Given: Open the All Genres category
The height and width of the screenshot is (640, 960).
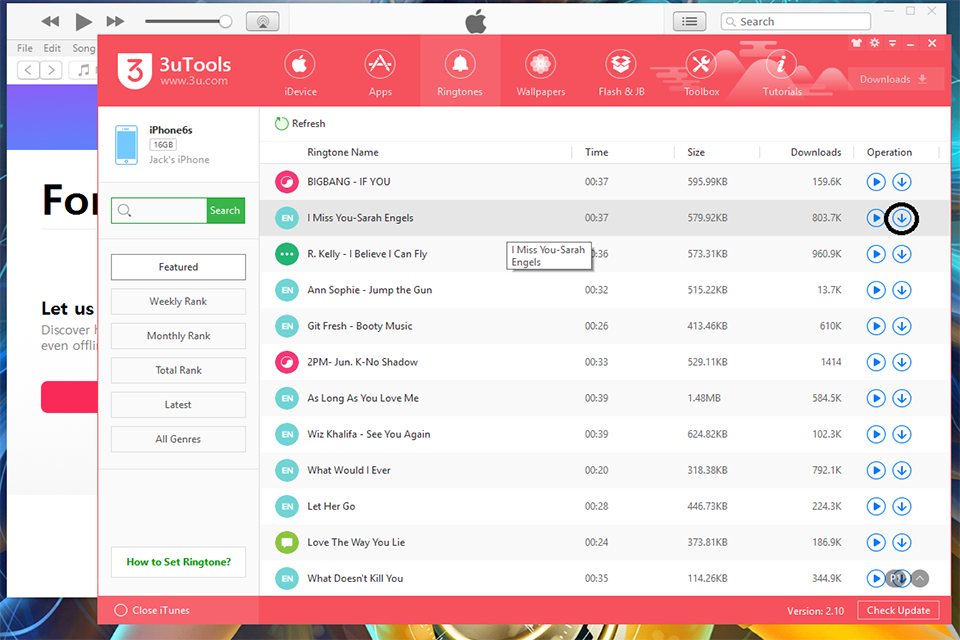Looking at the screenshot, I should coord(178,439).
